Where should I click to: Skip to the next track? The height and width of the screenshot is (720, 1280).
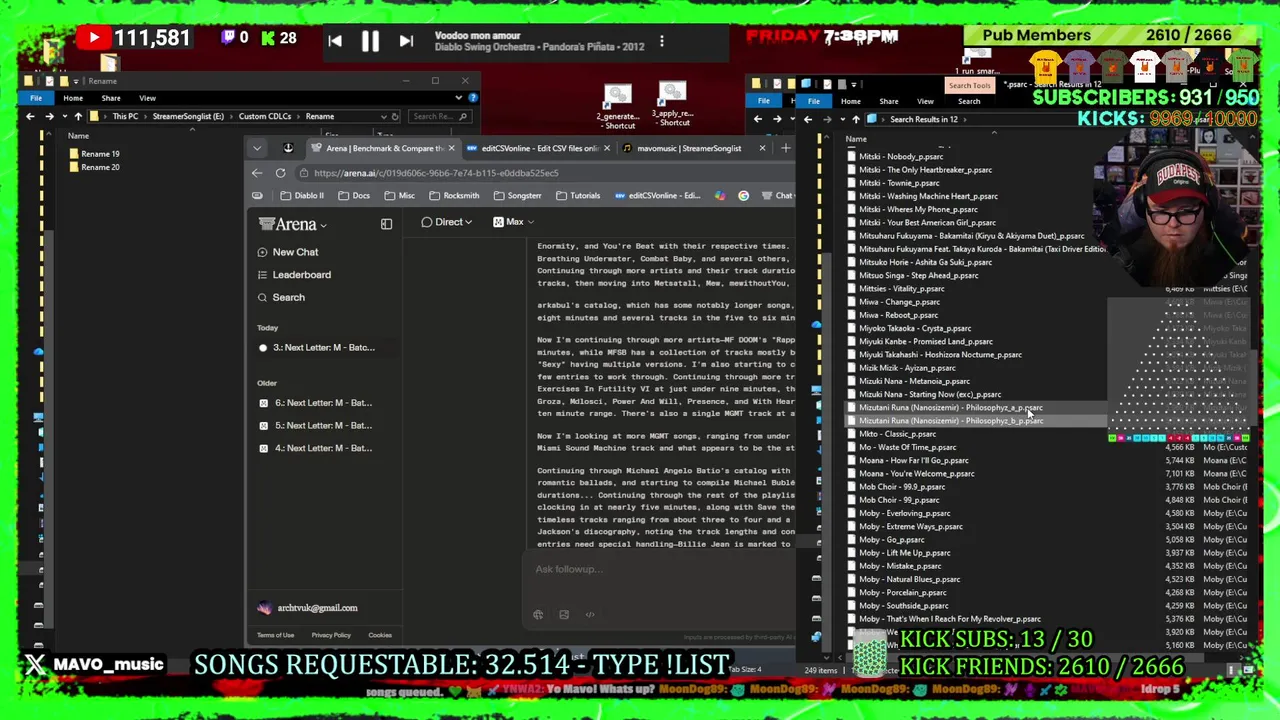[x=406, y=41]
